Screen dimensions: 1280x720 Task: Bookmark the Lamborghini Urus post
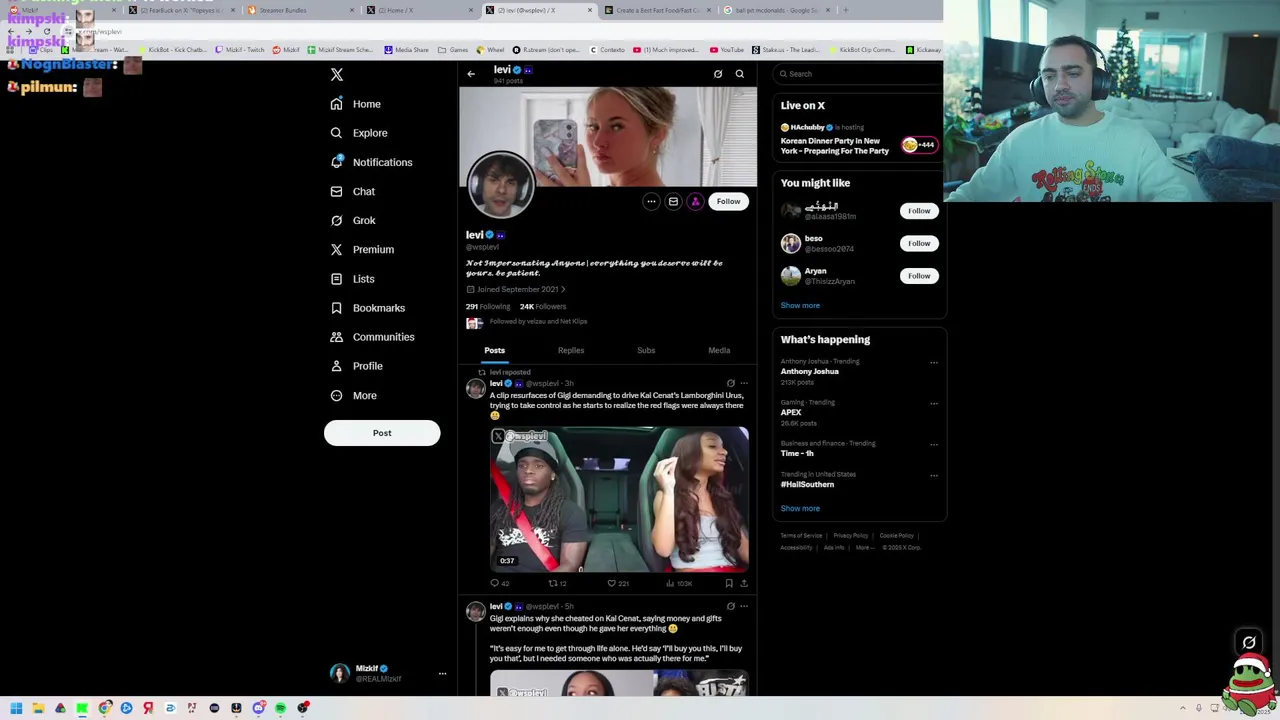tap(729, 583)
